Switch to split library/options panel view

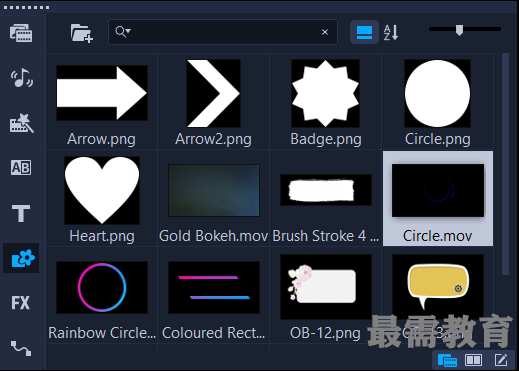coord(473,360)
